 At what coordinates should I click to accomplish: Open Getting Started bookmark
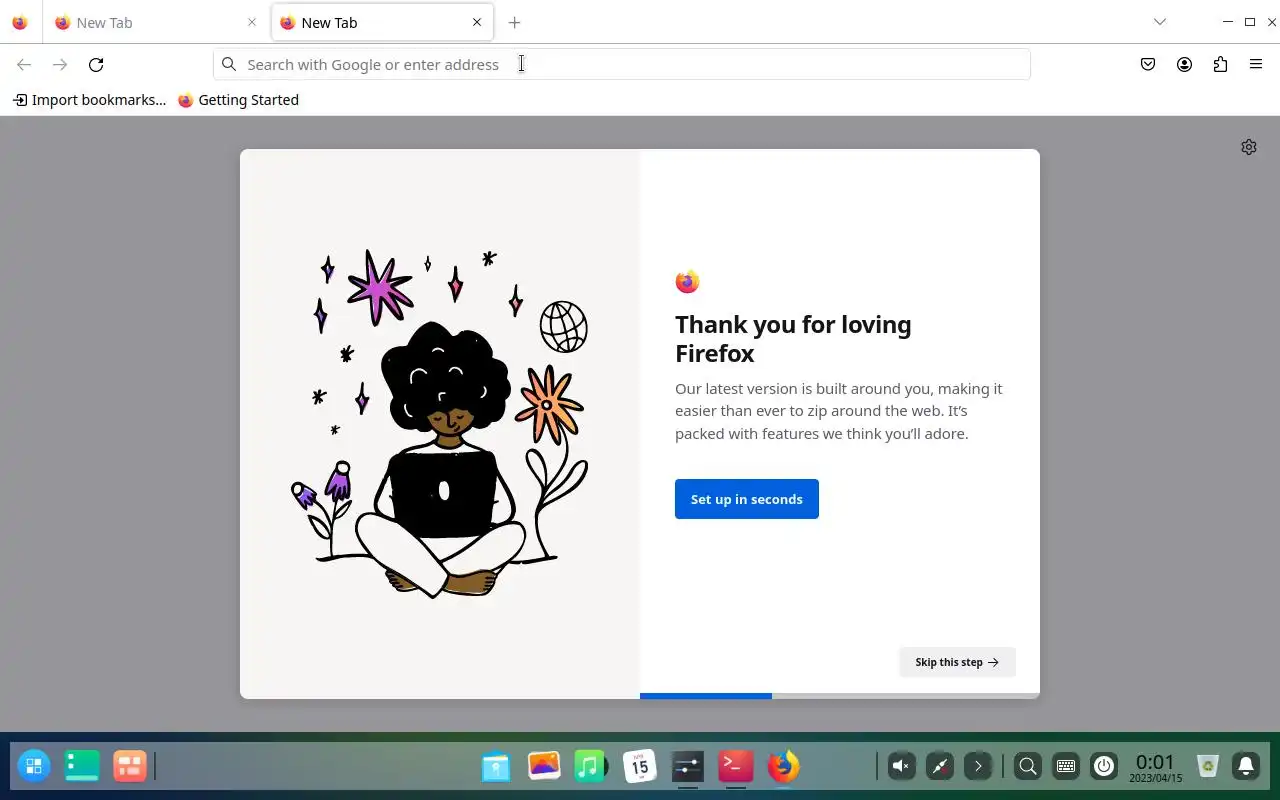tap(238, 100)
